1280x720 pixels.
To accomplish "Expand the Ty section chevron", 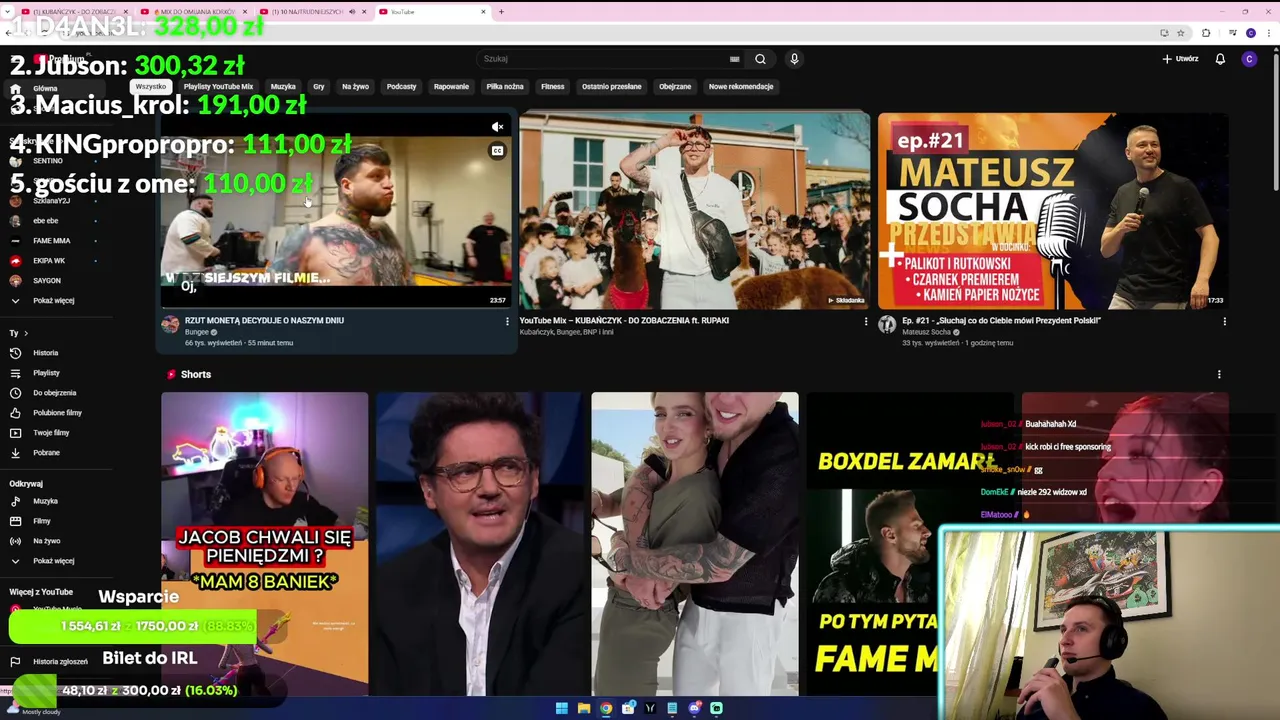I will [x=26, y=333].
